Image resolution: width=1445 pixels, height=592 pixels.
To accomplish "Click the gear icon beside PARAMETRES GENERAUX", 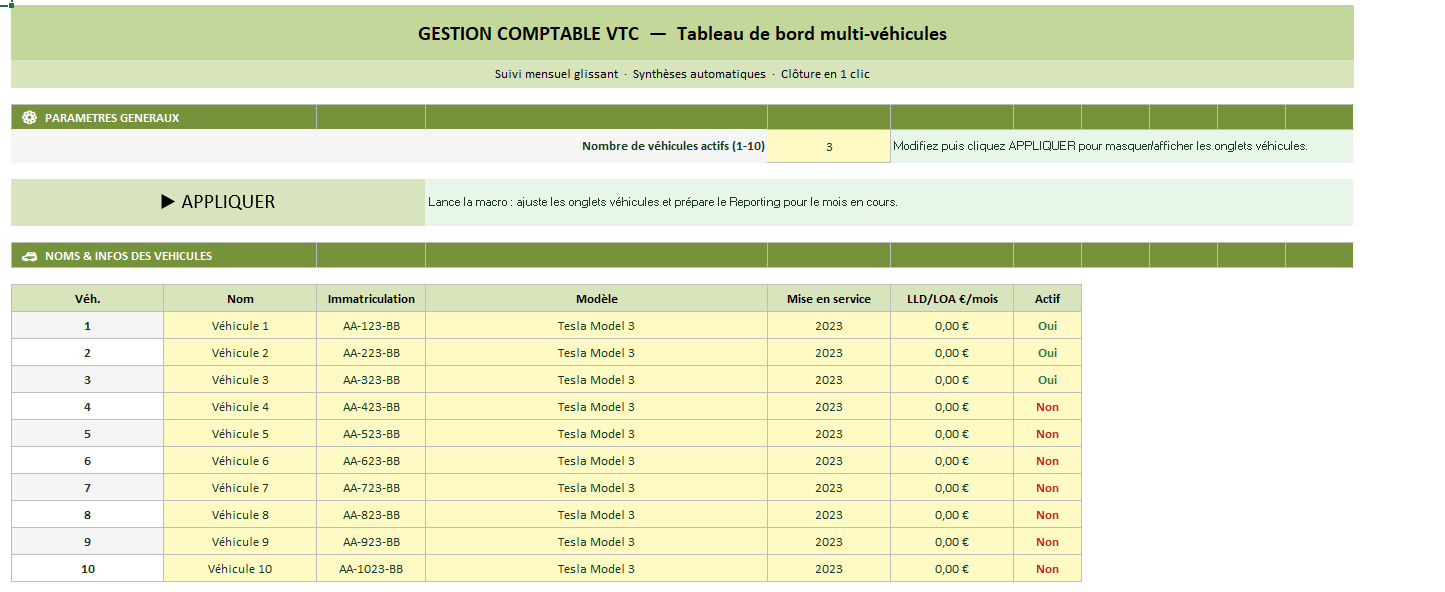I will click(x=29, y=118).
